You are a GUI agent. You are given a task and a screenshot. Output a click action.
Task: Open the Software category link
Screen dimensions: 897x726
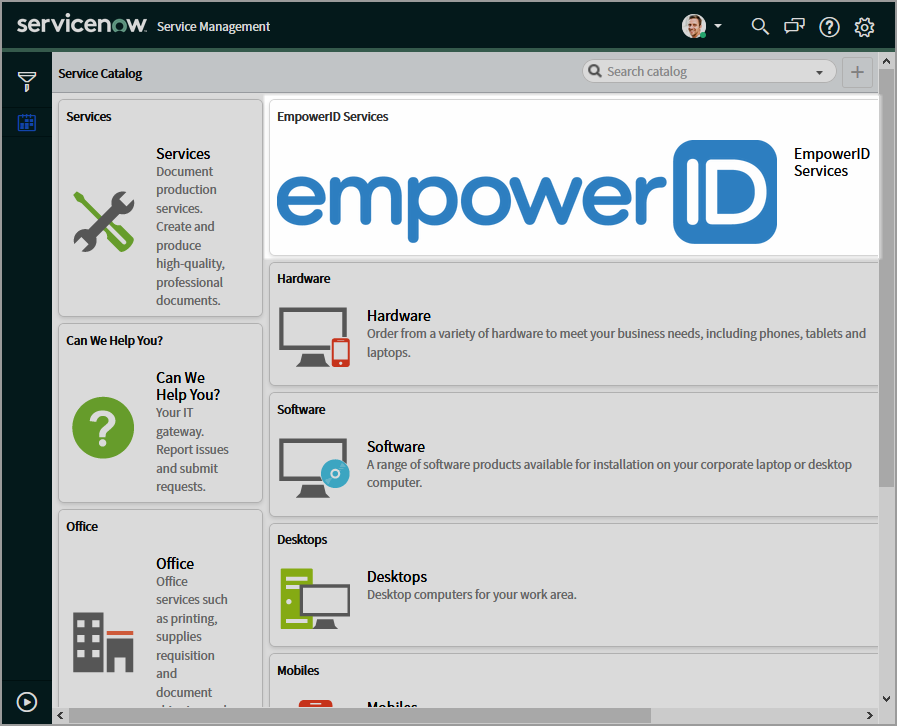pyautogui.click(x=396, y=447)
